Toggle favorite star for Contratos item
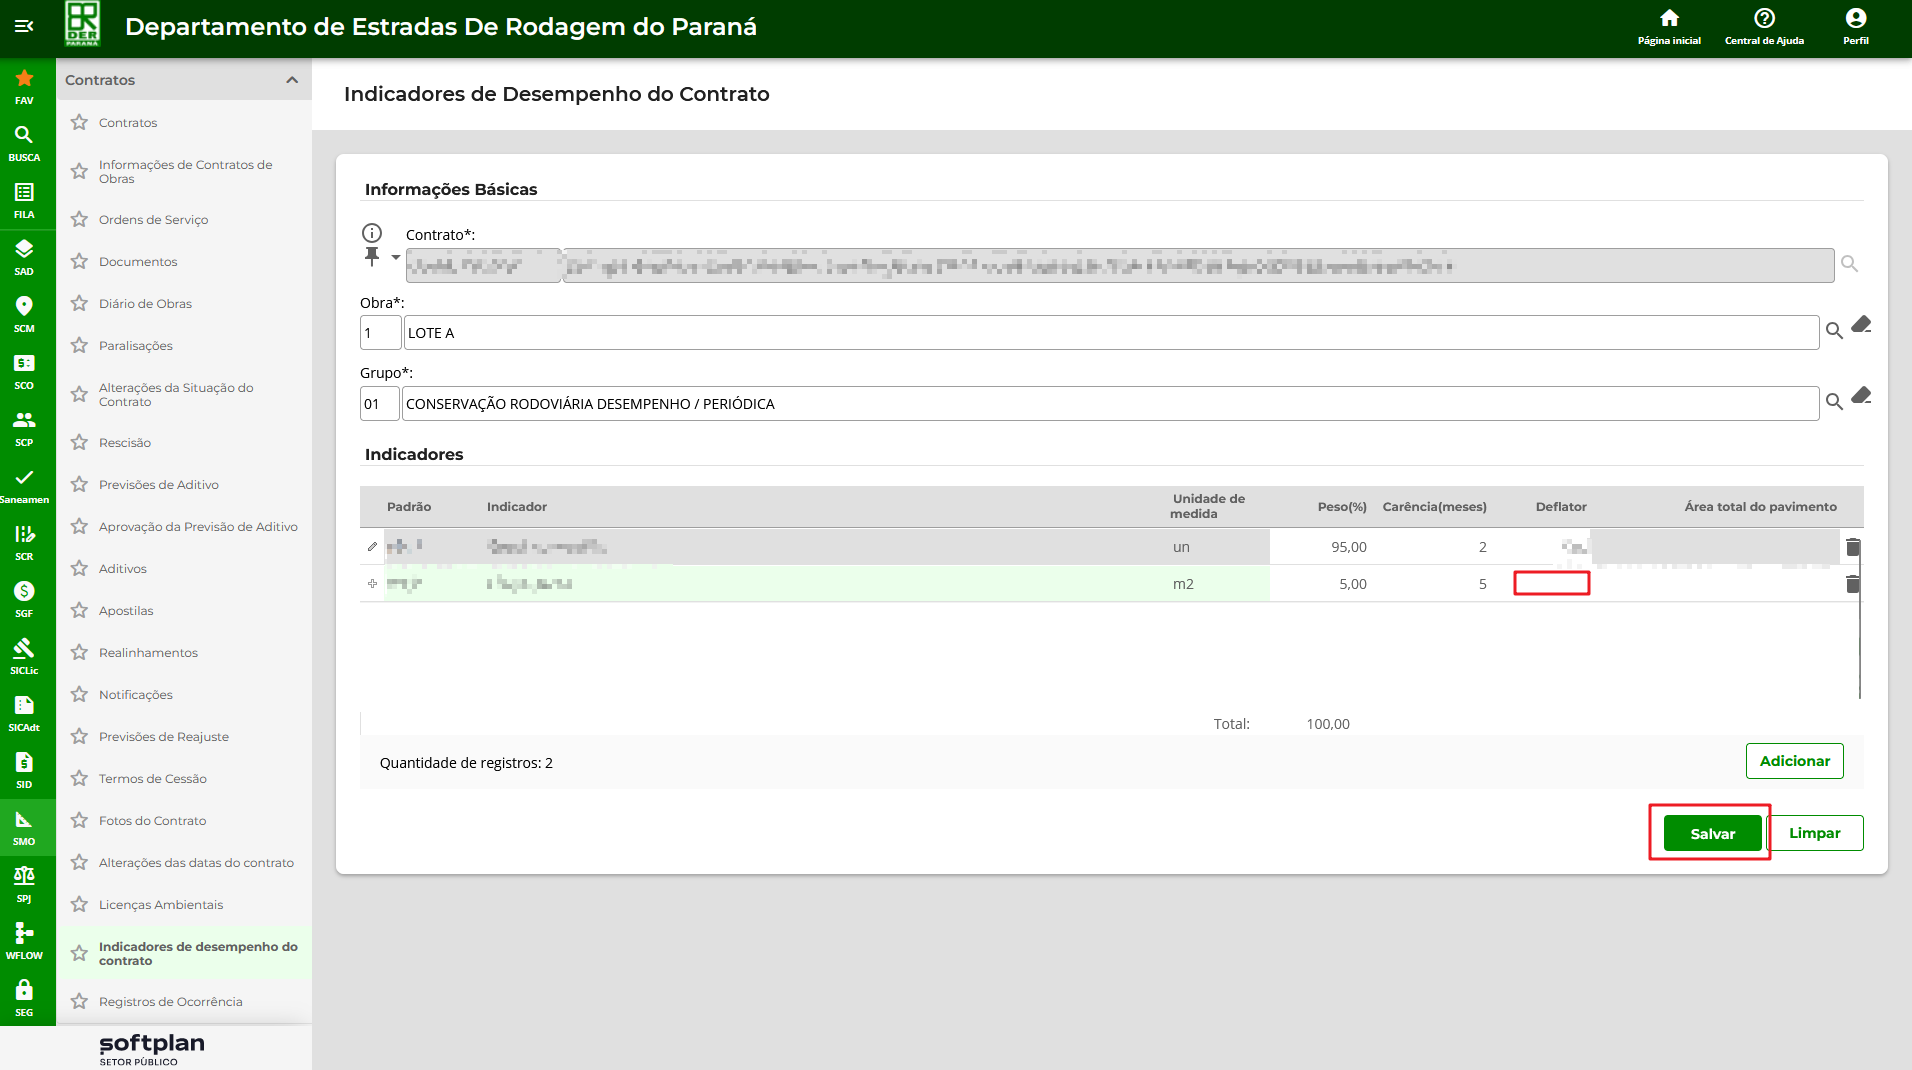1912x1070 pixels. click(x=80, y=123)
